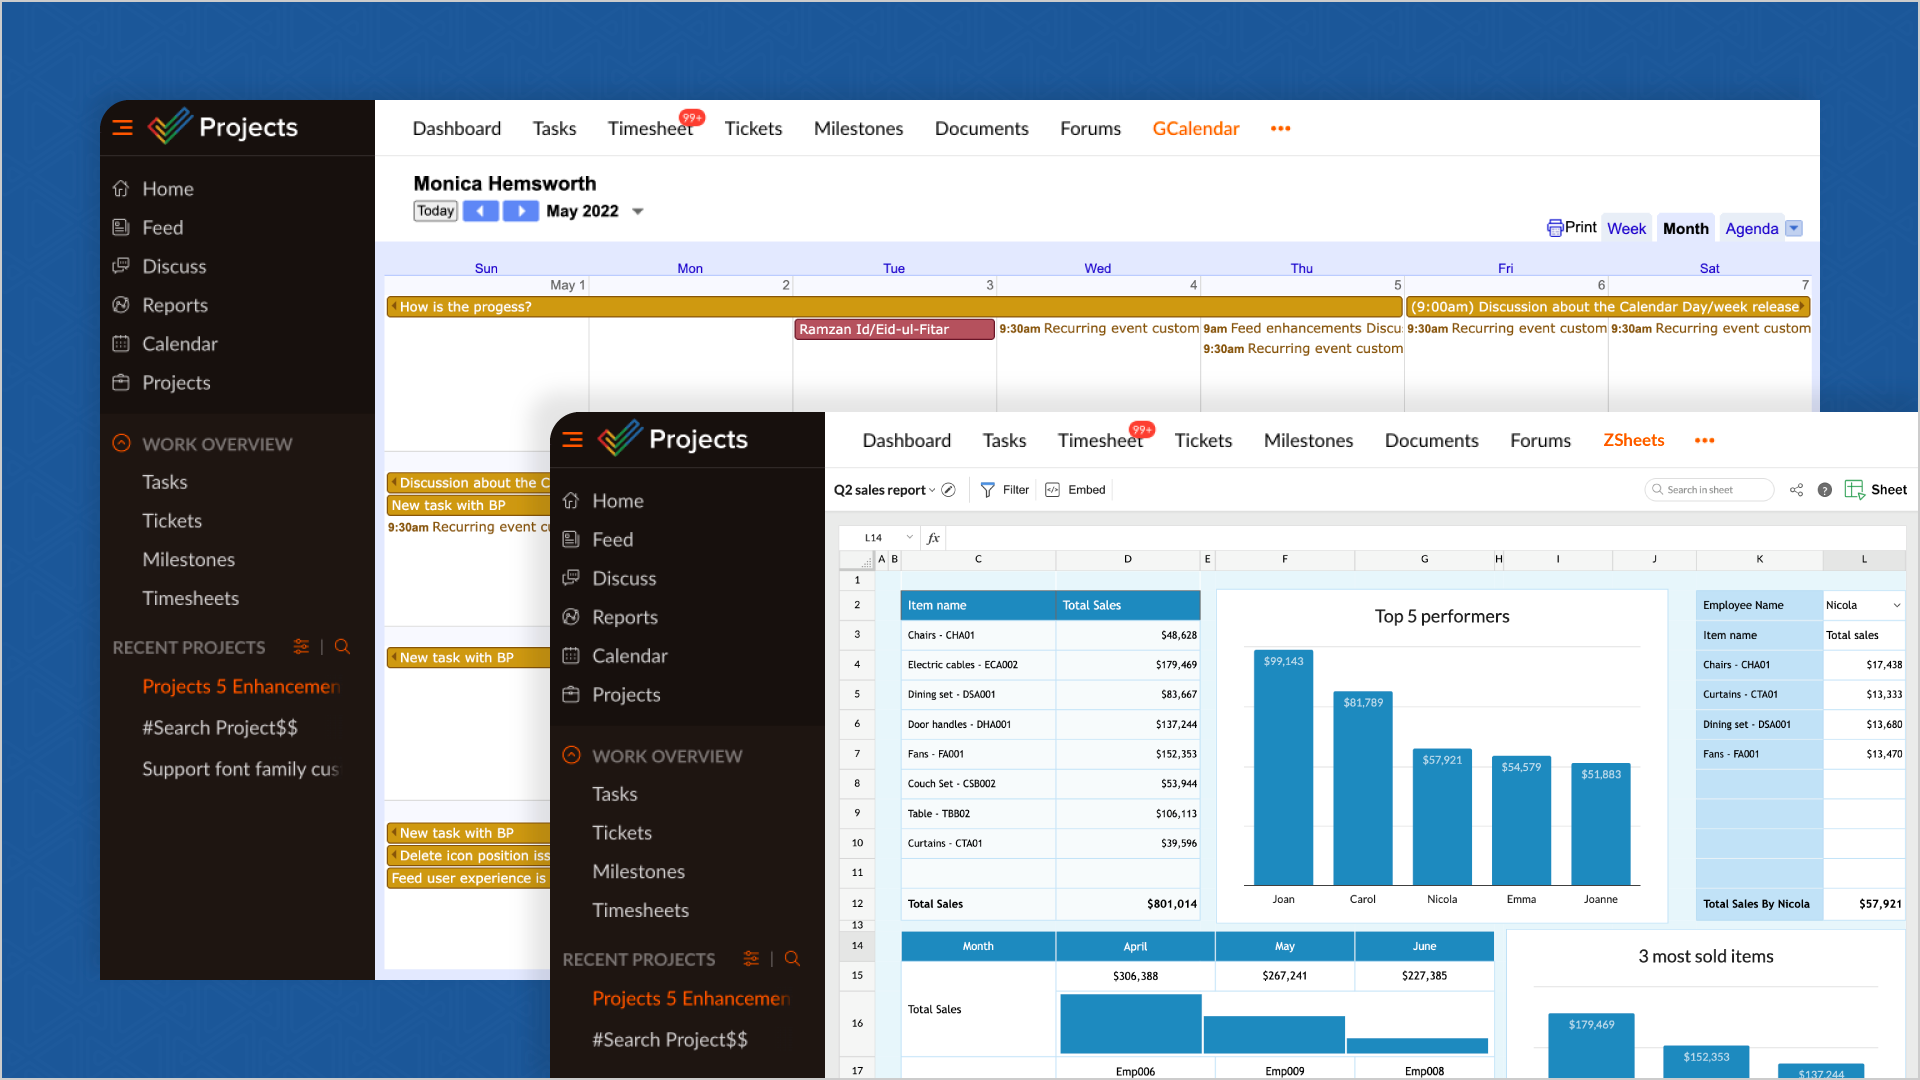Switch the calendar to Agenda view
1920x1080 pixels.
(1751, 228)
